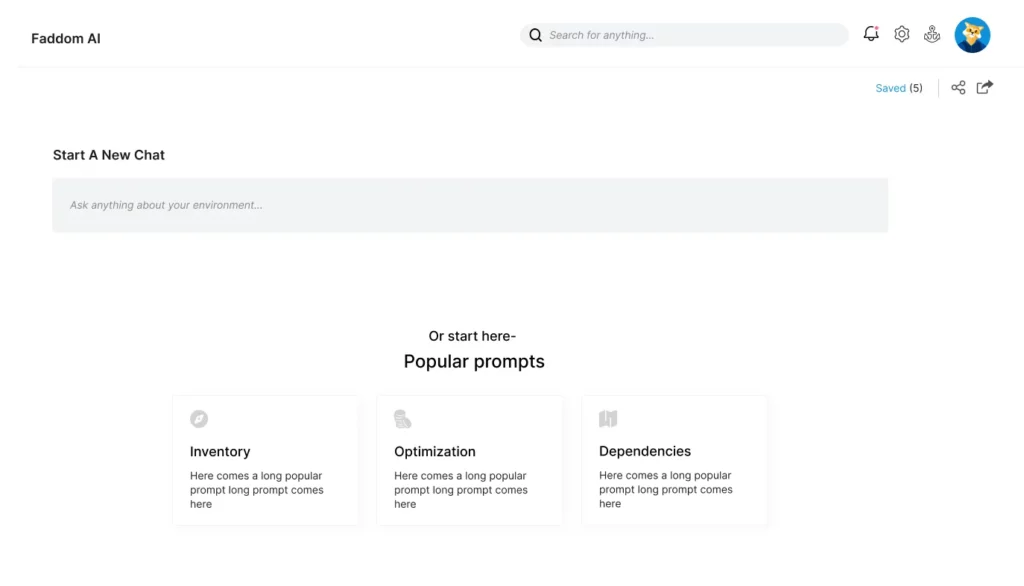Select the Optimization prompt card title
The height and width of the screenshot is (586, 1024).
(x=435, y=451)
